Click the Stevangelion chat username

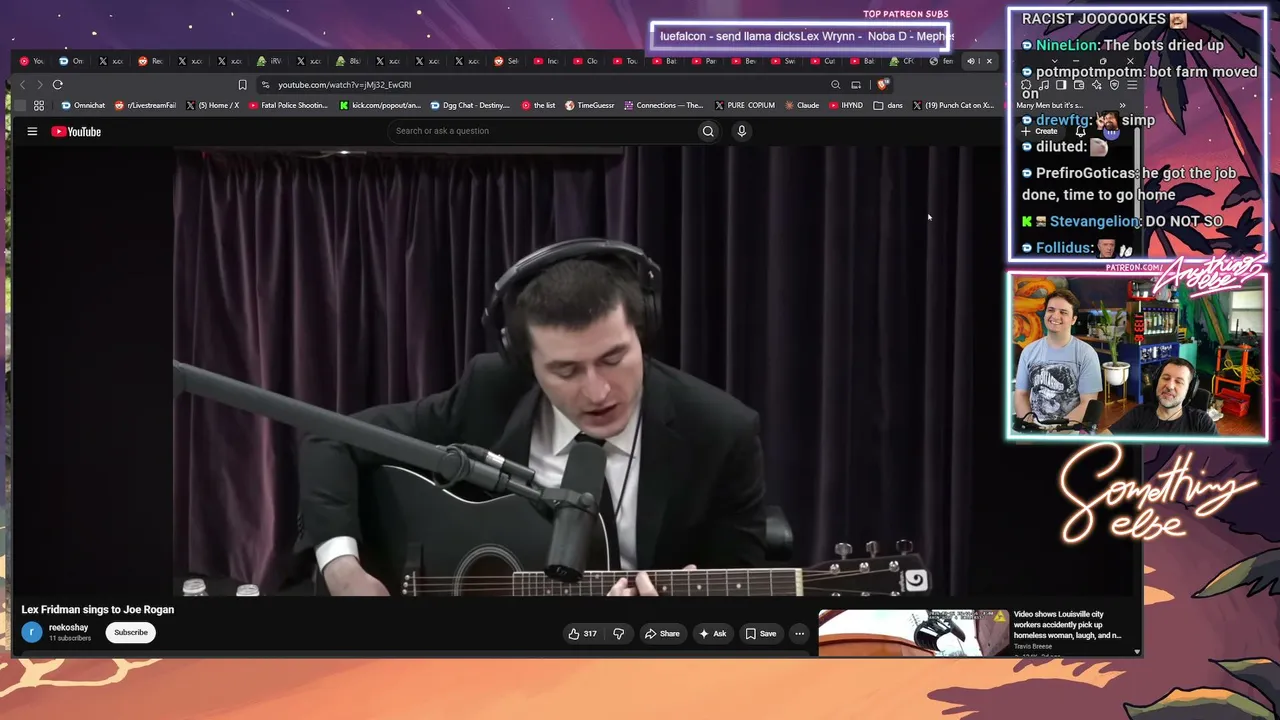pyautogui.click(x=1094, y=221)
